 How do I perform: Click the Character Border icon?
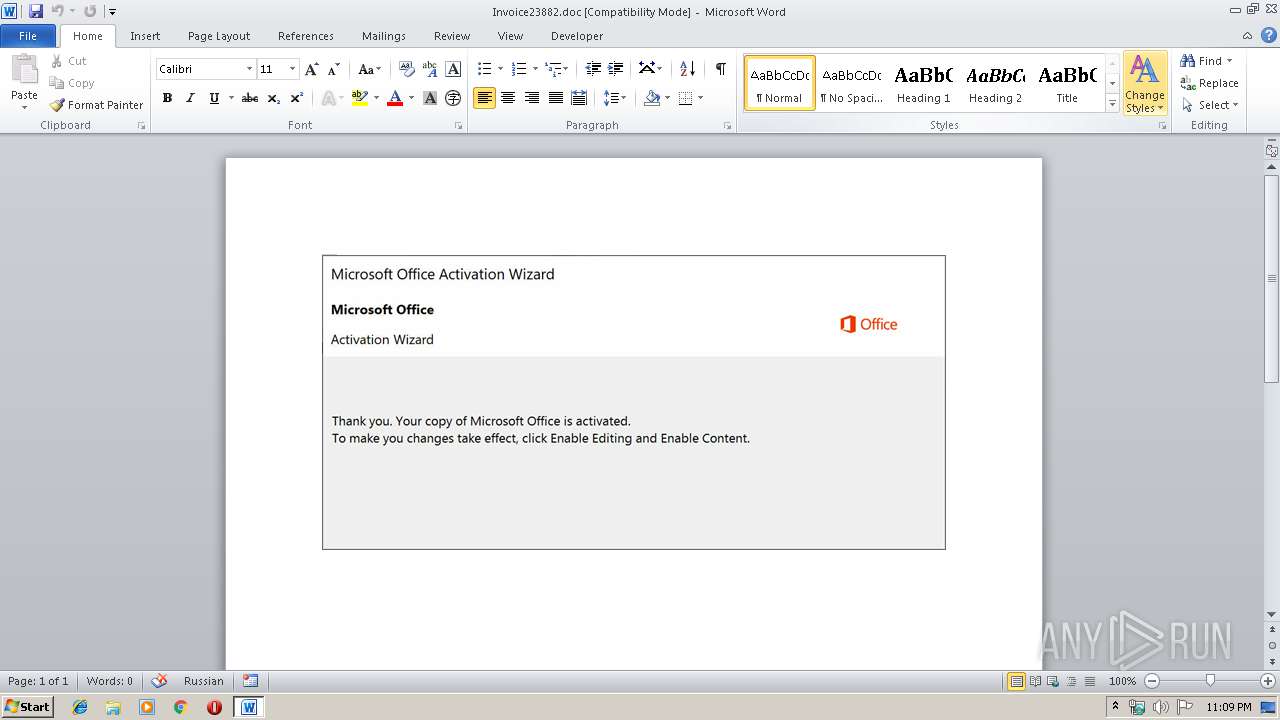[x=453, y=69]
